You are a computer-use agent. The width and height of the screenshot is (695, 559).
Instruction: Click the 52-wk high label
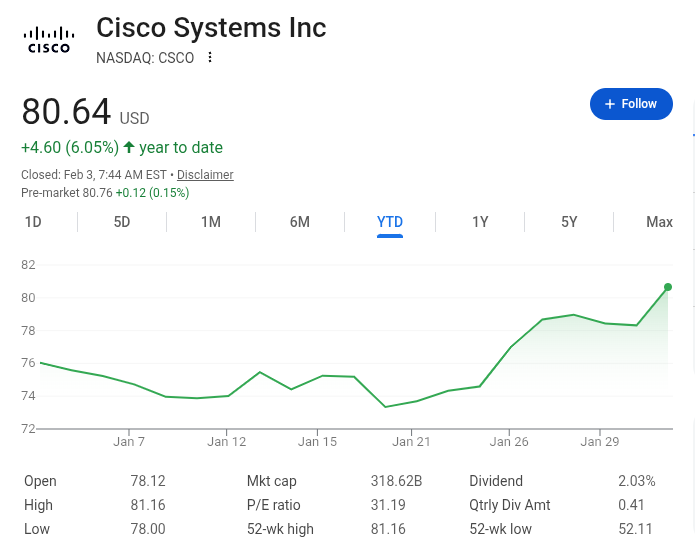(x=280, y=529)
